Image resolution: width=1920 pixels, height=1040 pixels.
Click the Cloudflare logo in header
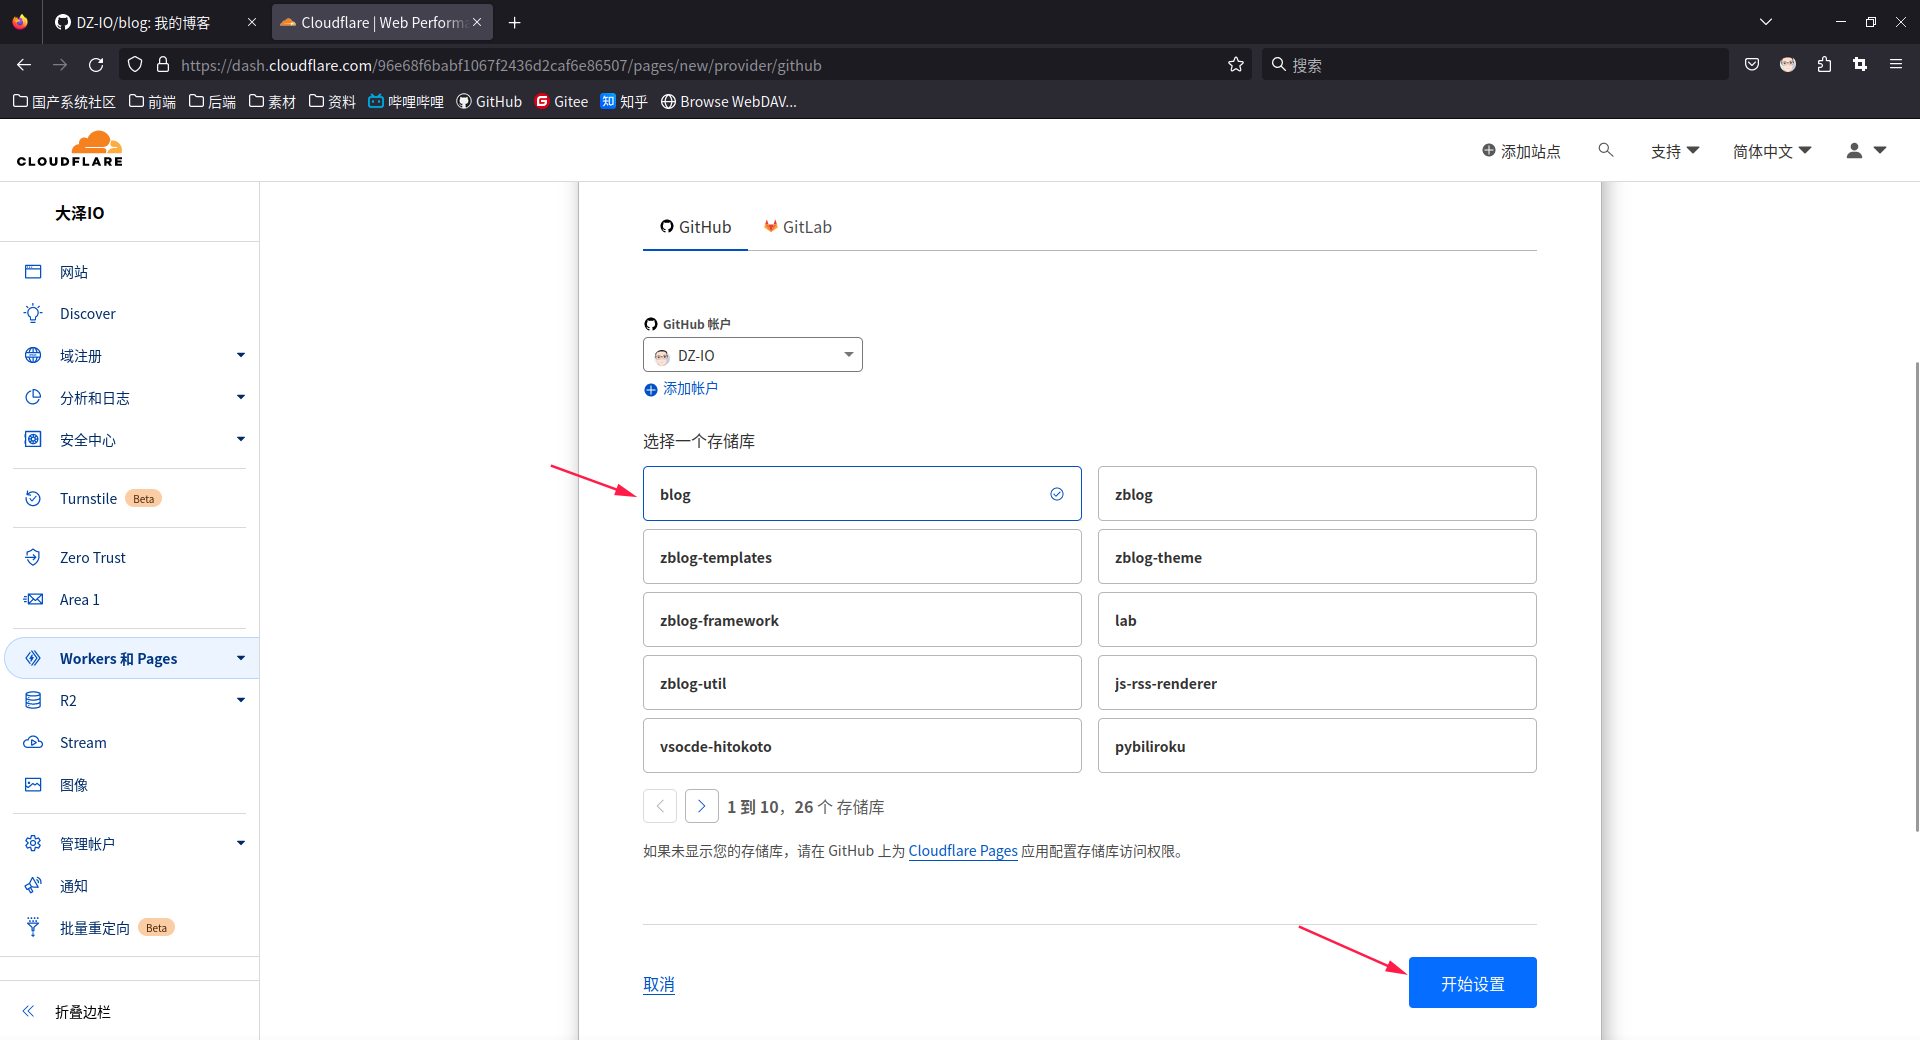(70, 149)
